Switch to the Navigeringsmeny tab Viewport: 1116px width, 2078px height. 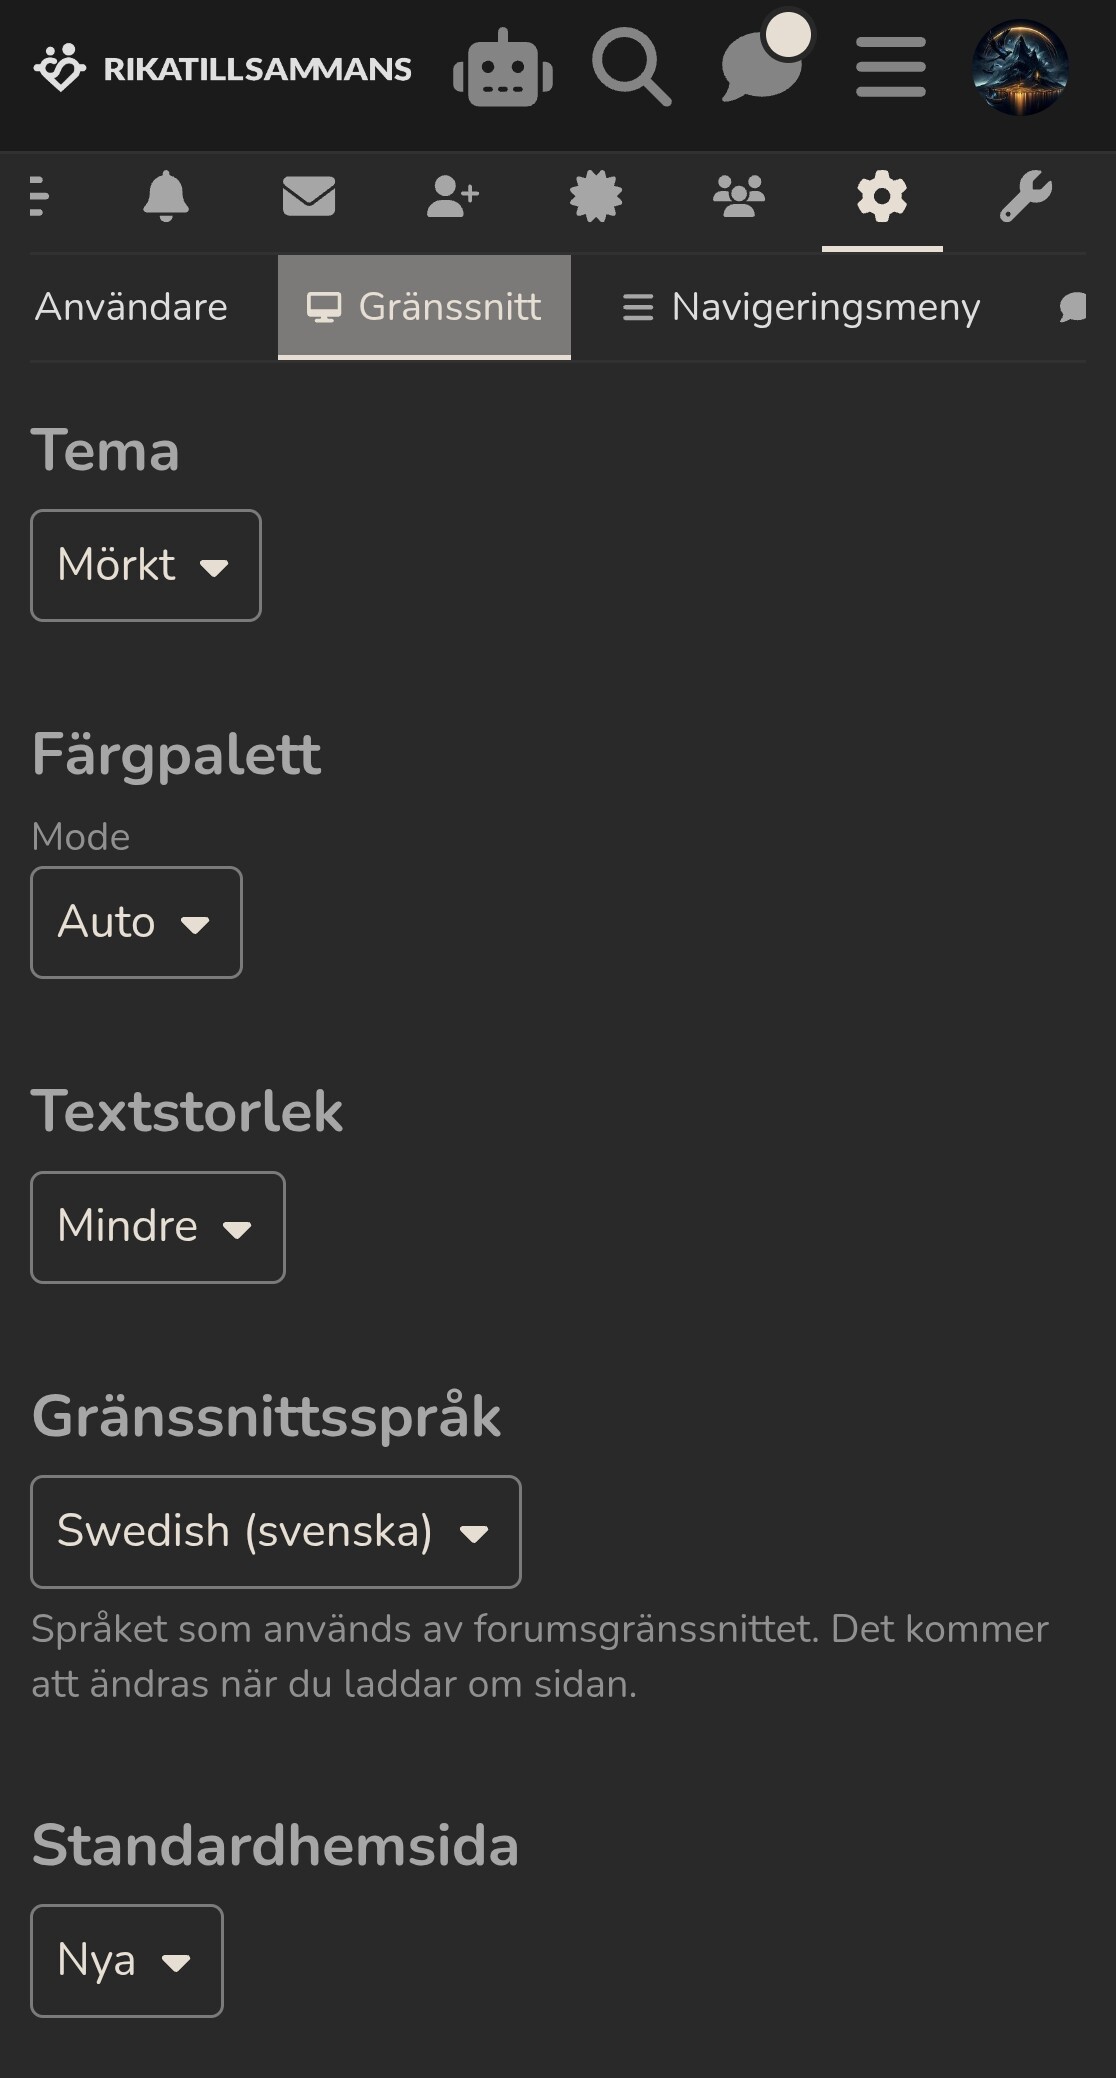tap(801, 307)
